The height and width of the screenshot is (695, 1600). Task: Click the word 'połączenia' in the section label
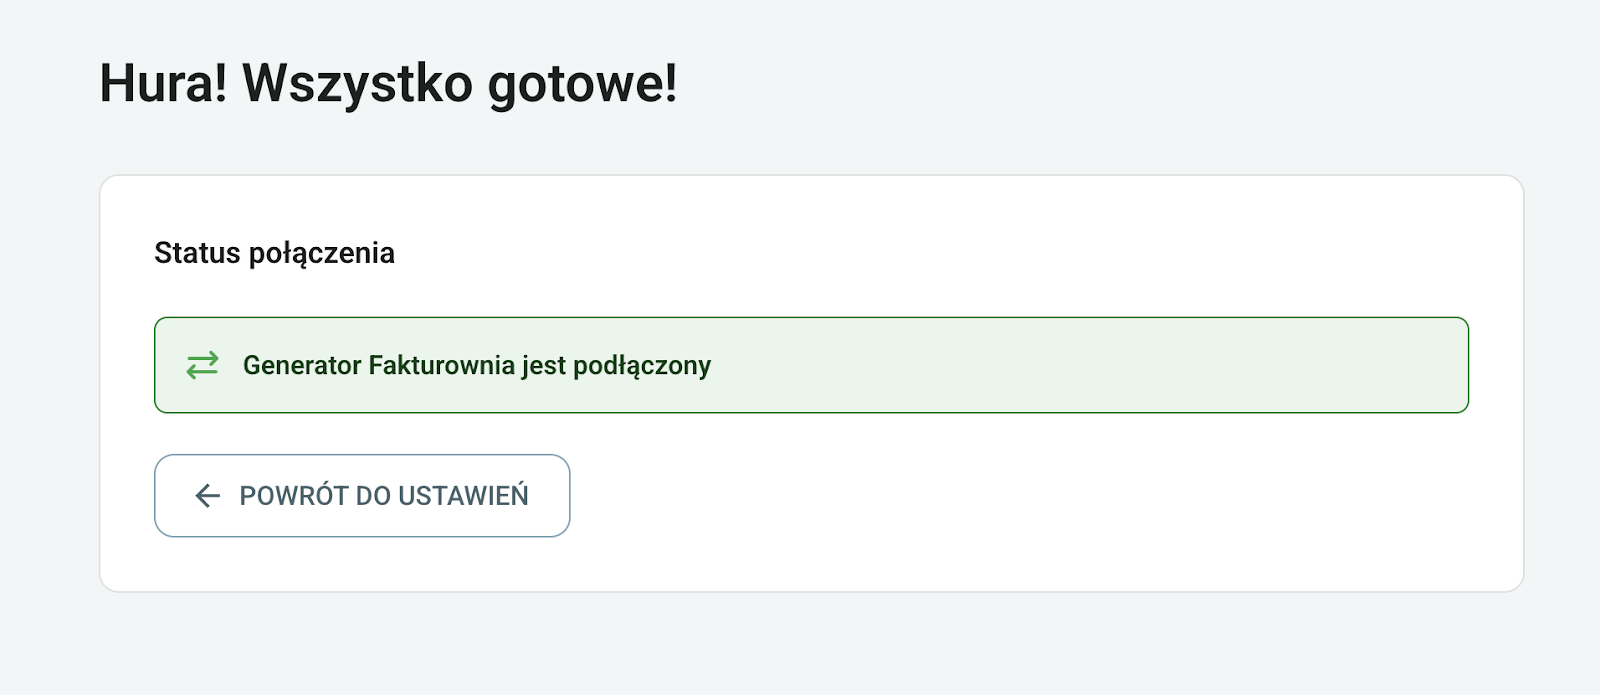(x=321, y=253)
